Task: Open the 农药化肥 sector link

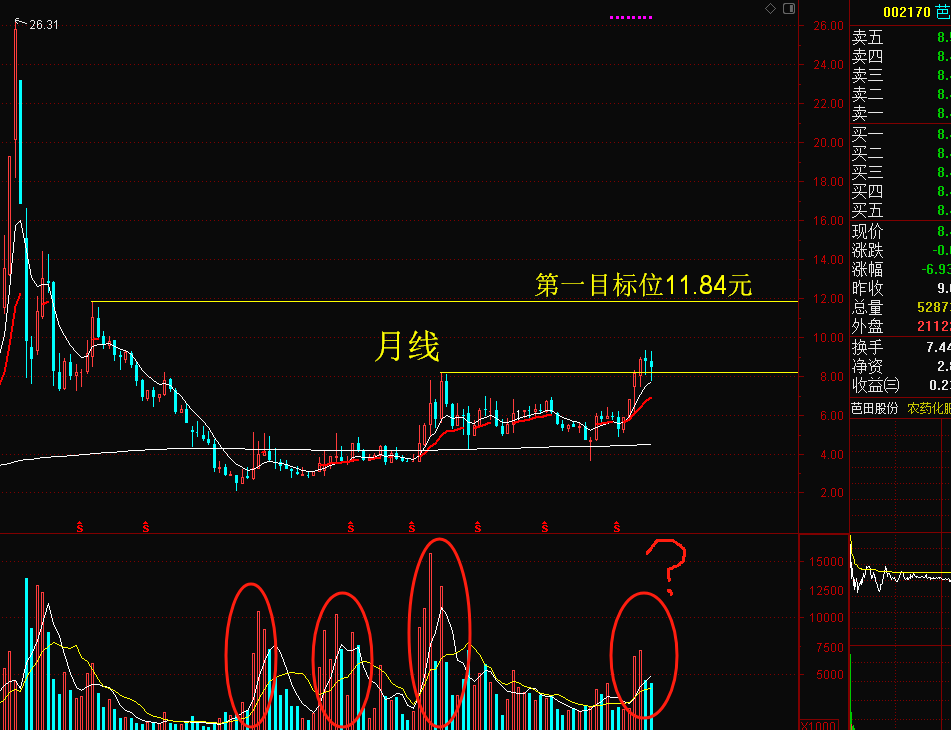Action: 929,408
